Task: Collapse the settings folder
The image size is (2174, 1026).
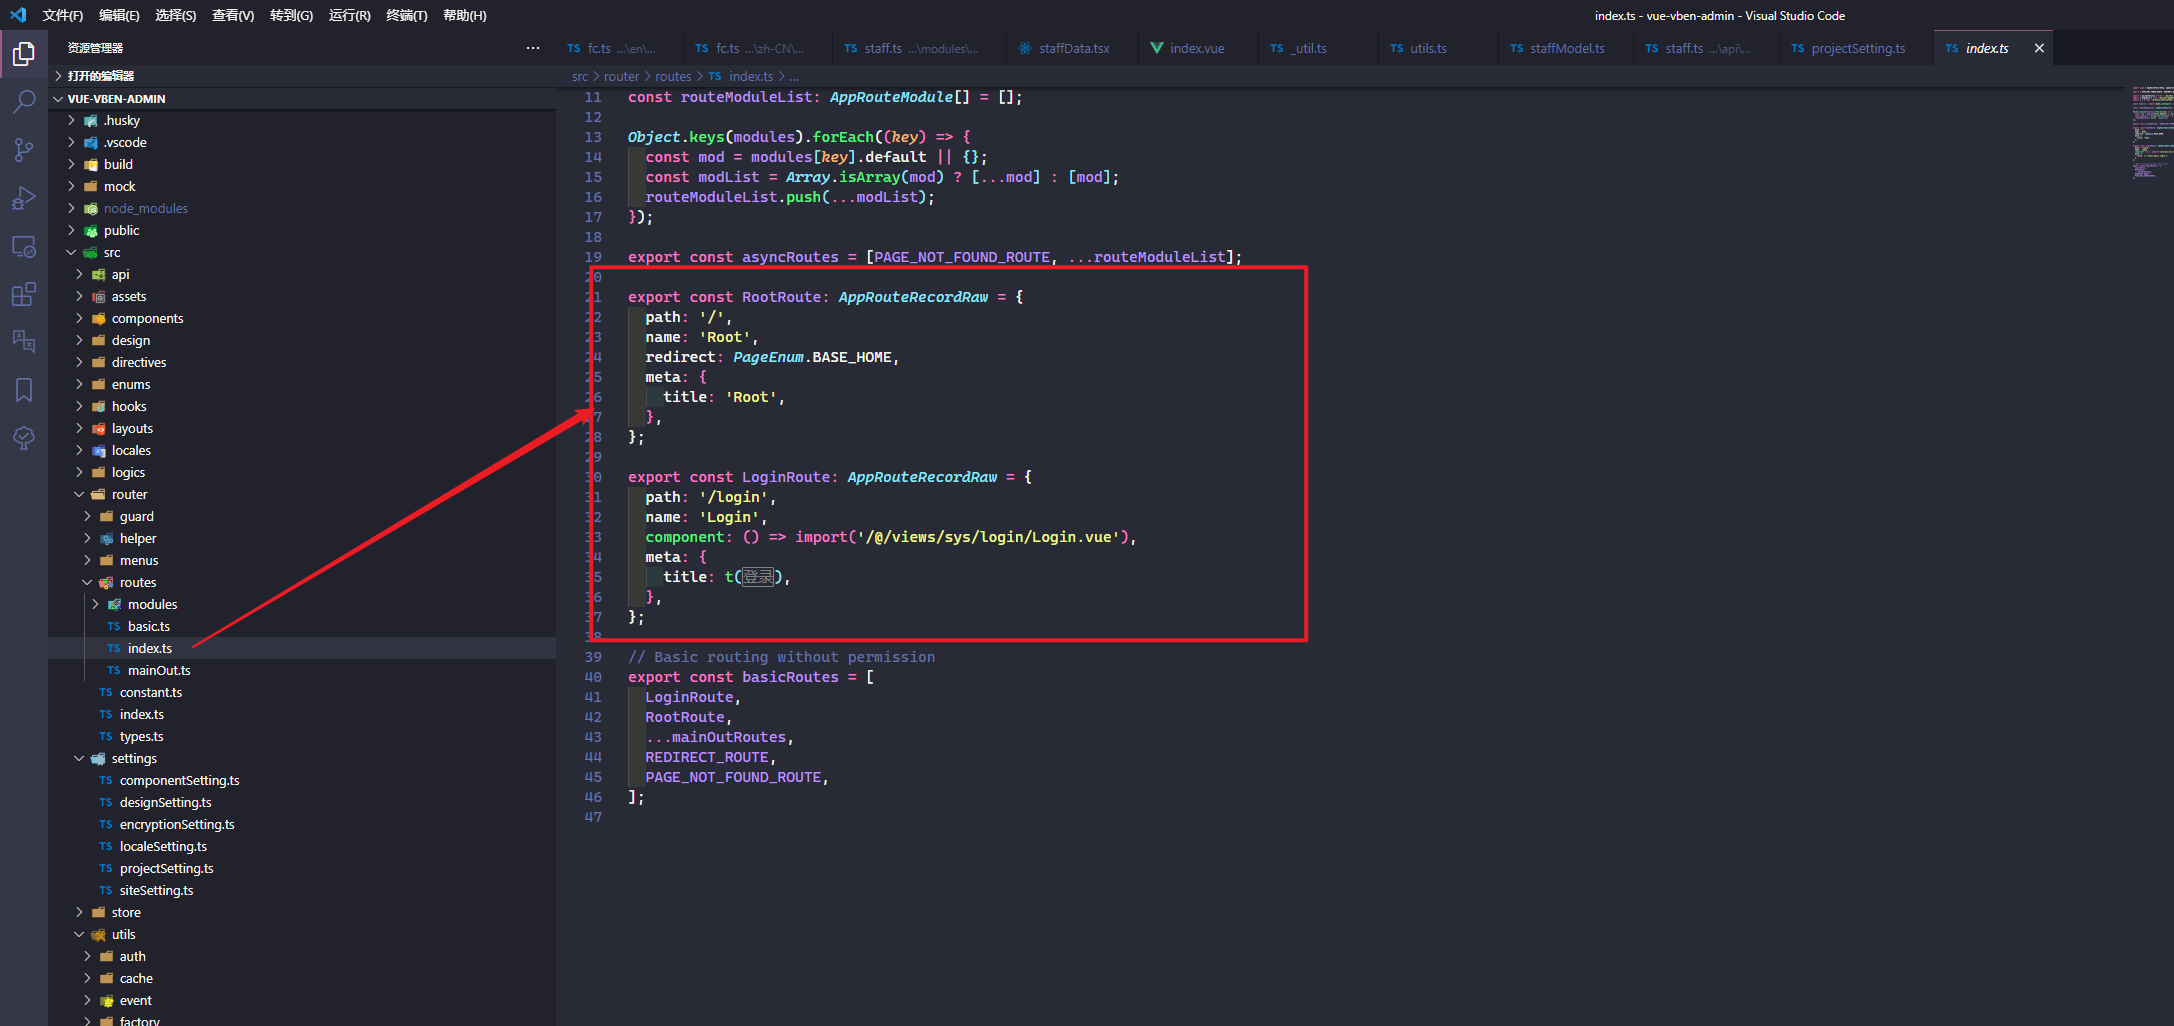Action: [79, 758]
